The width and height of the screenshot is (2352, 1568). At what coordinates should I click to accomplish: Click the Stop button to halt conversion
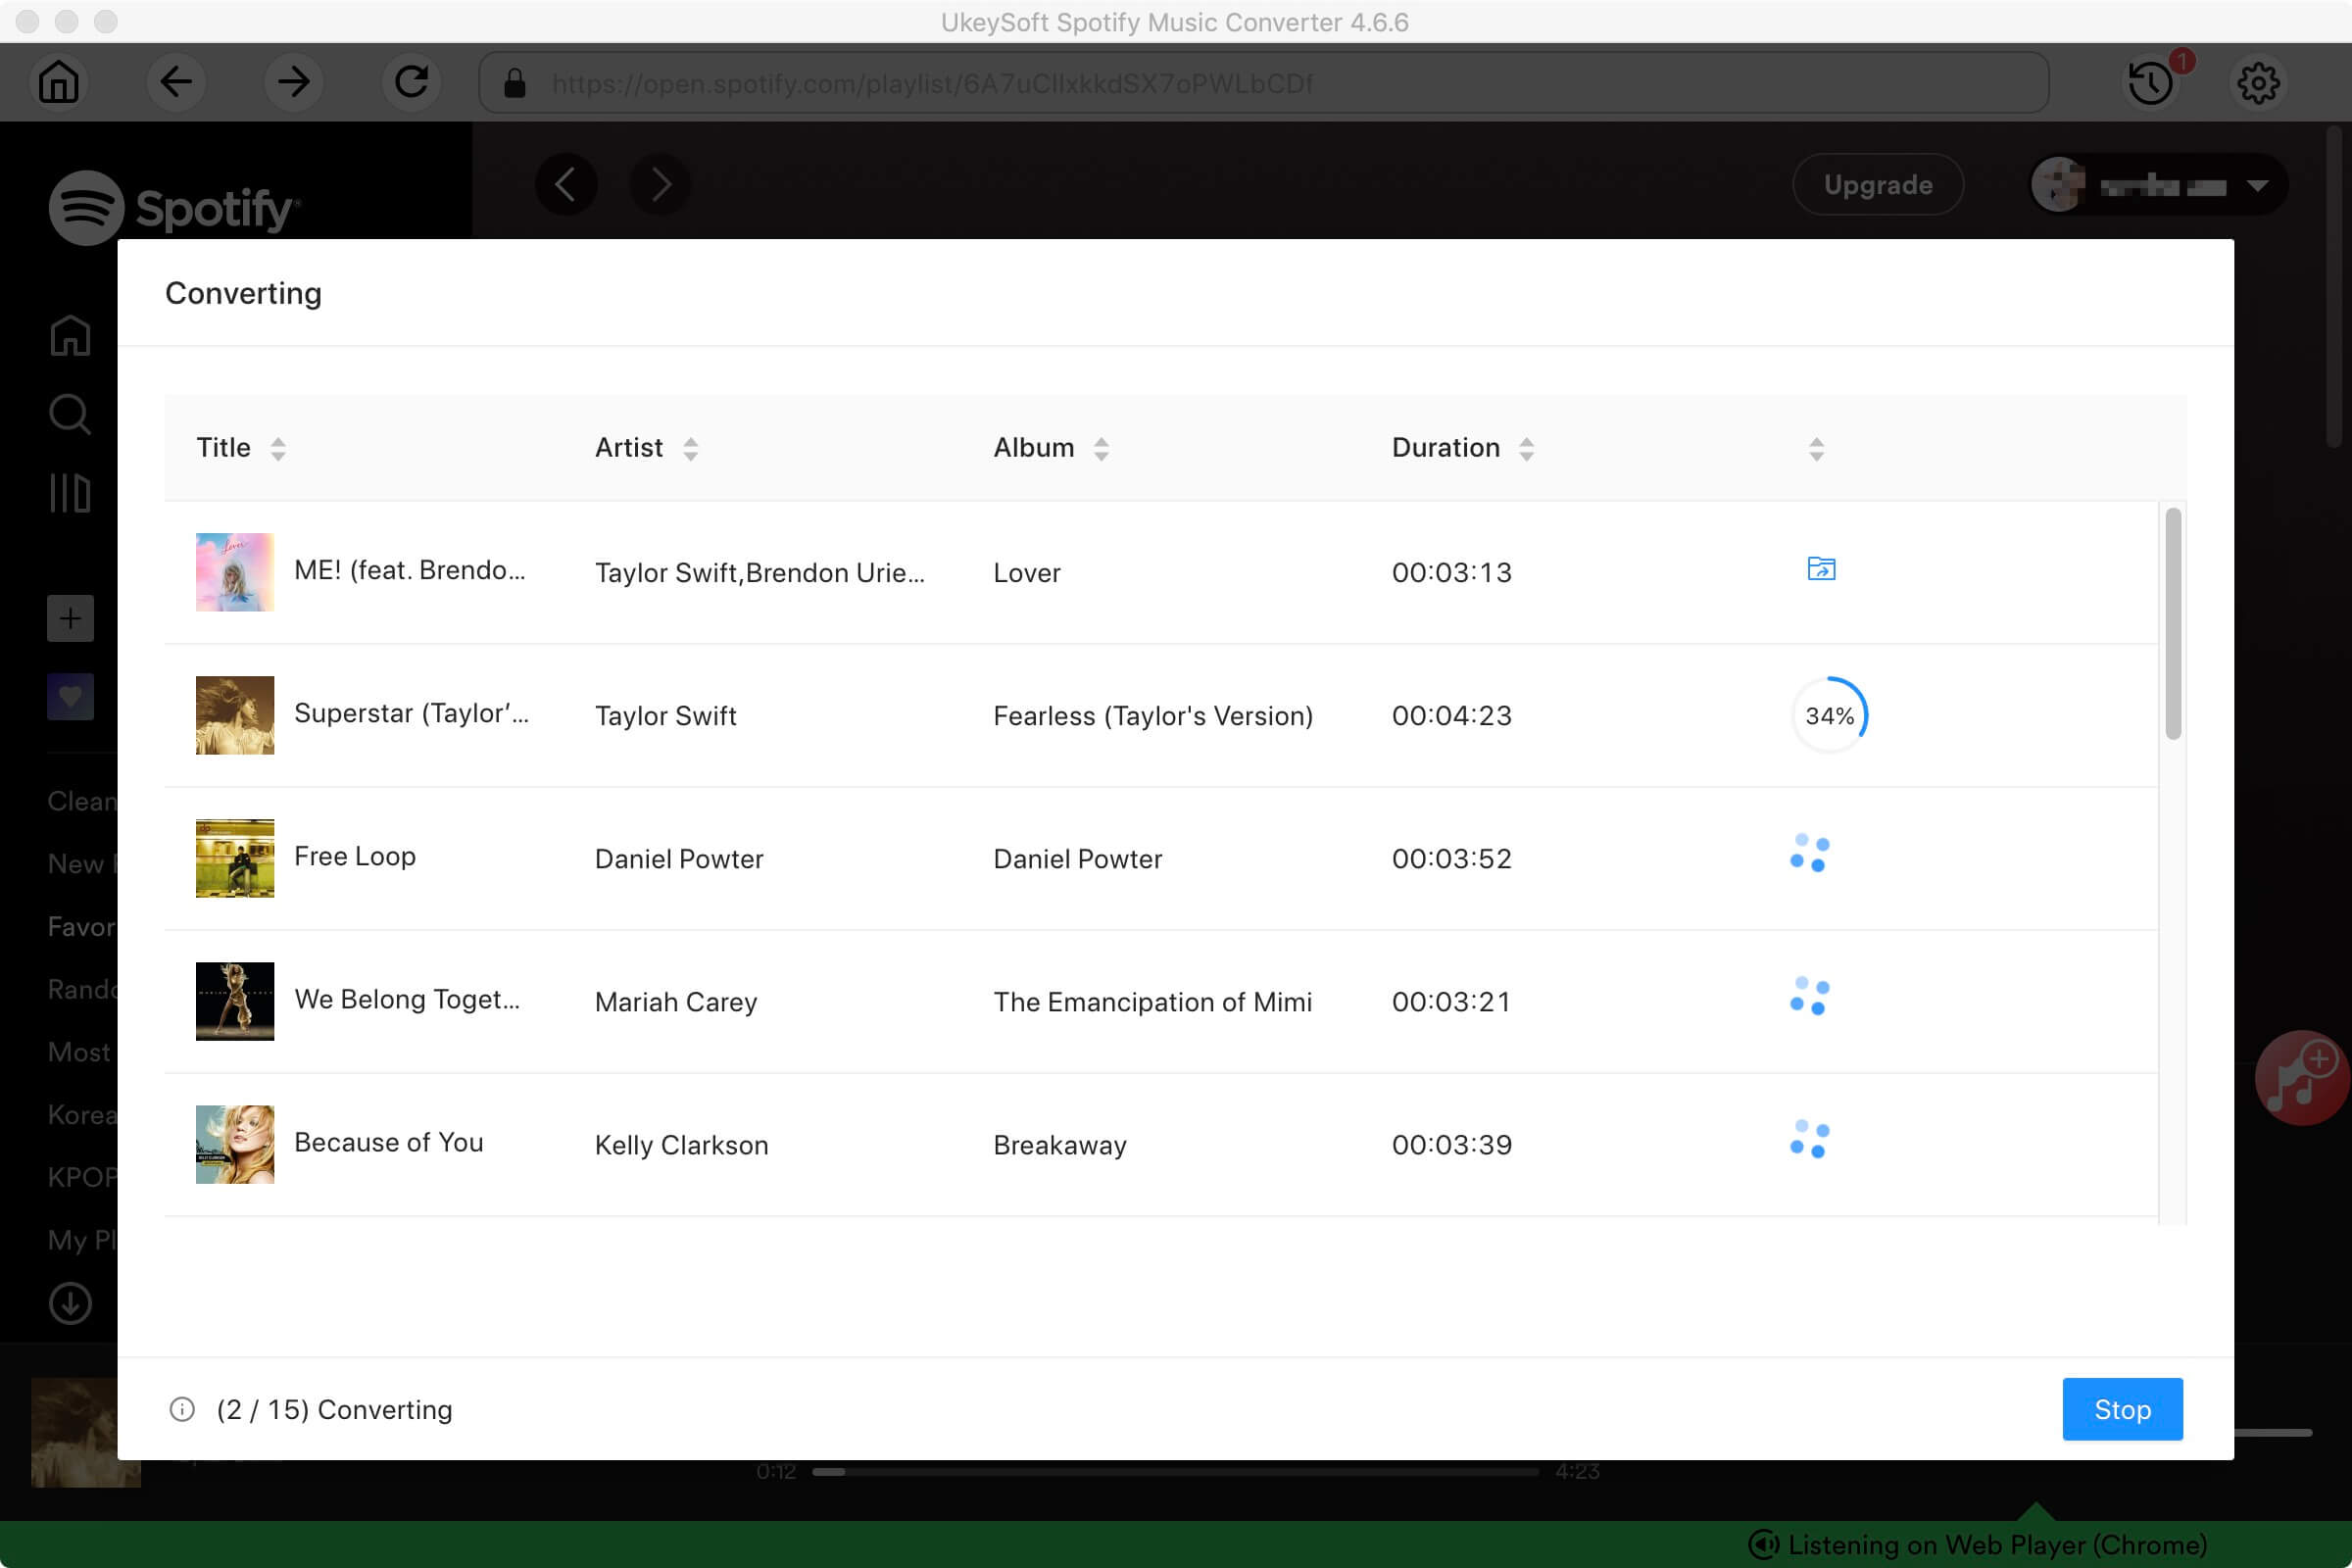click(x=2123, y=1409)
